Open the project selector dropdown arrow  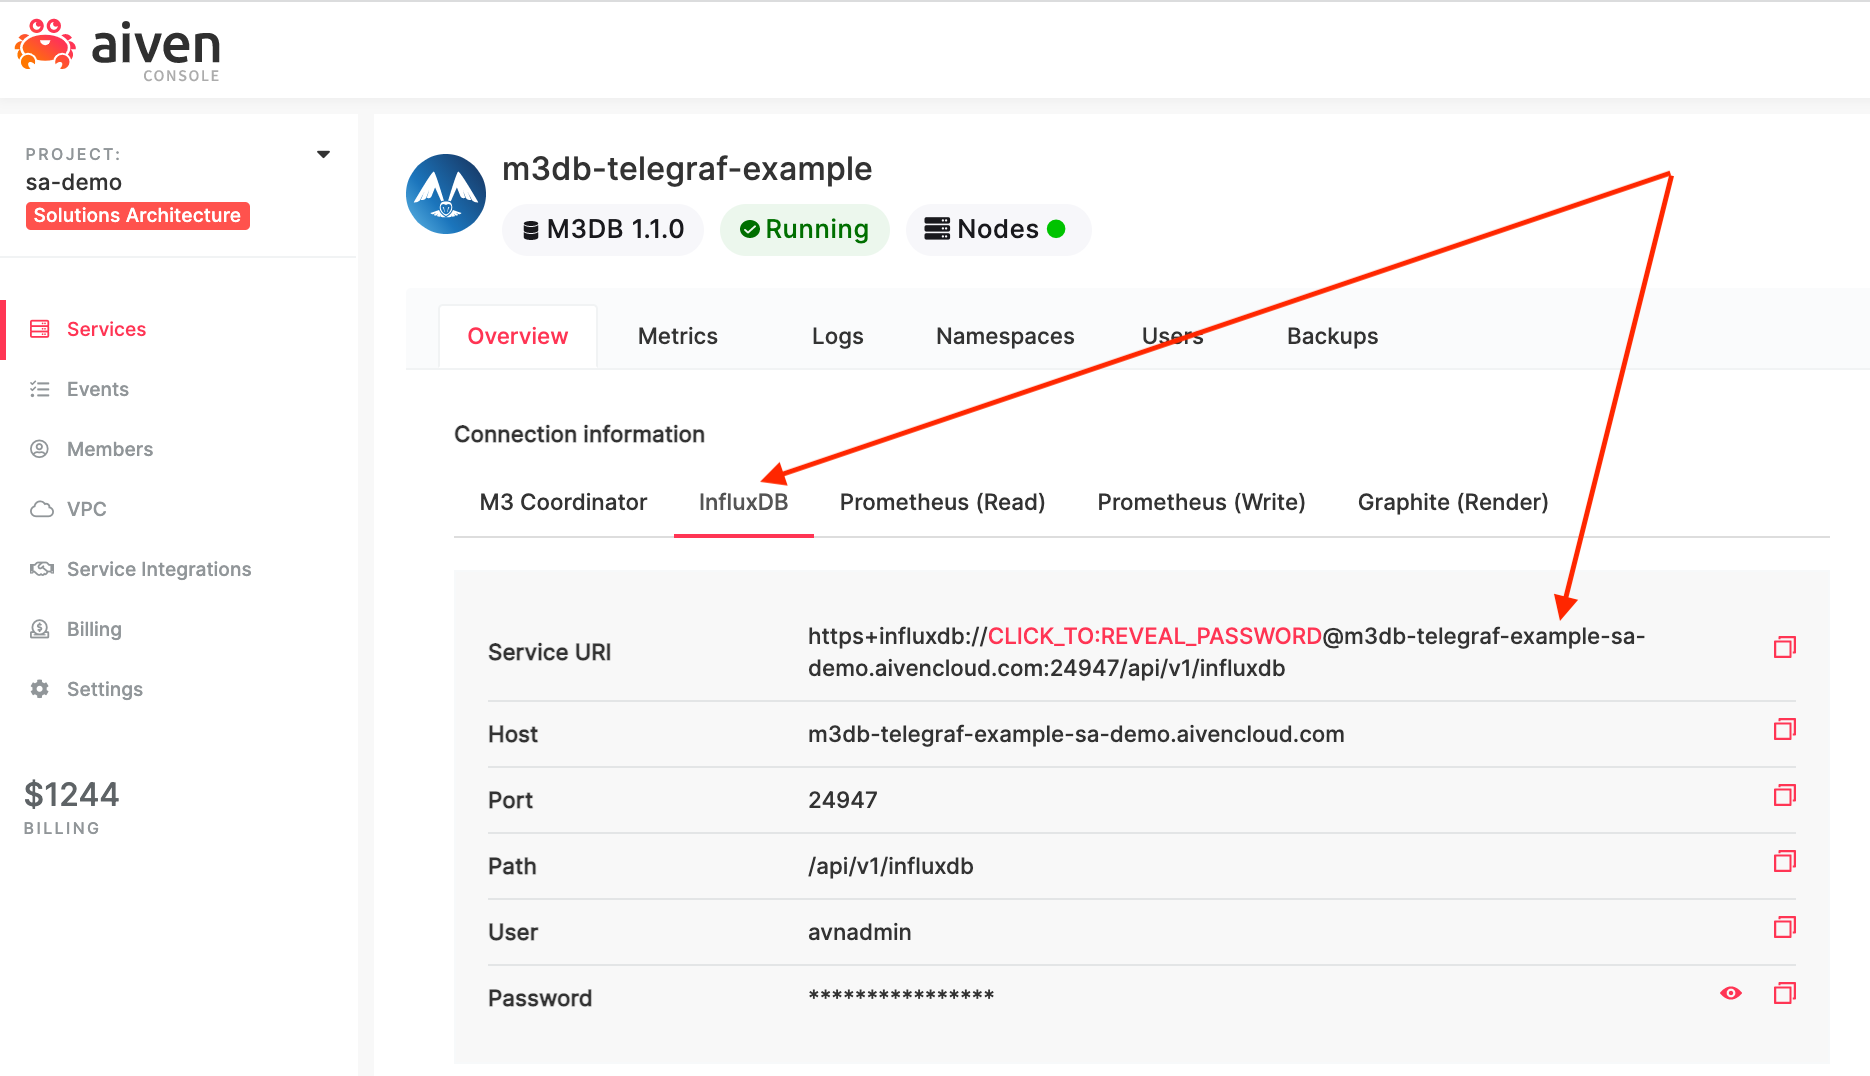point(323,154)
